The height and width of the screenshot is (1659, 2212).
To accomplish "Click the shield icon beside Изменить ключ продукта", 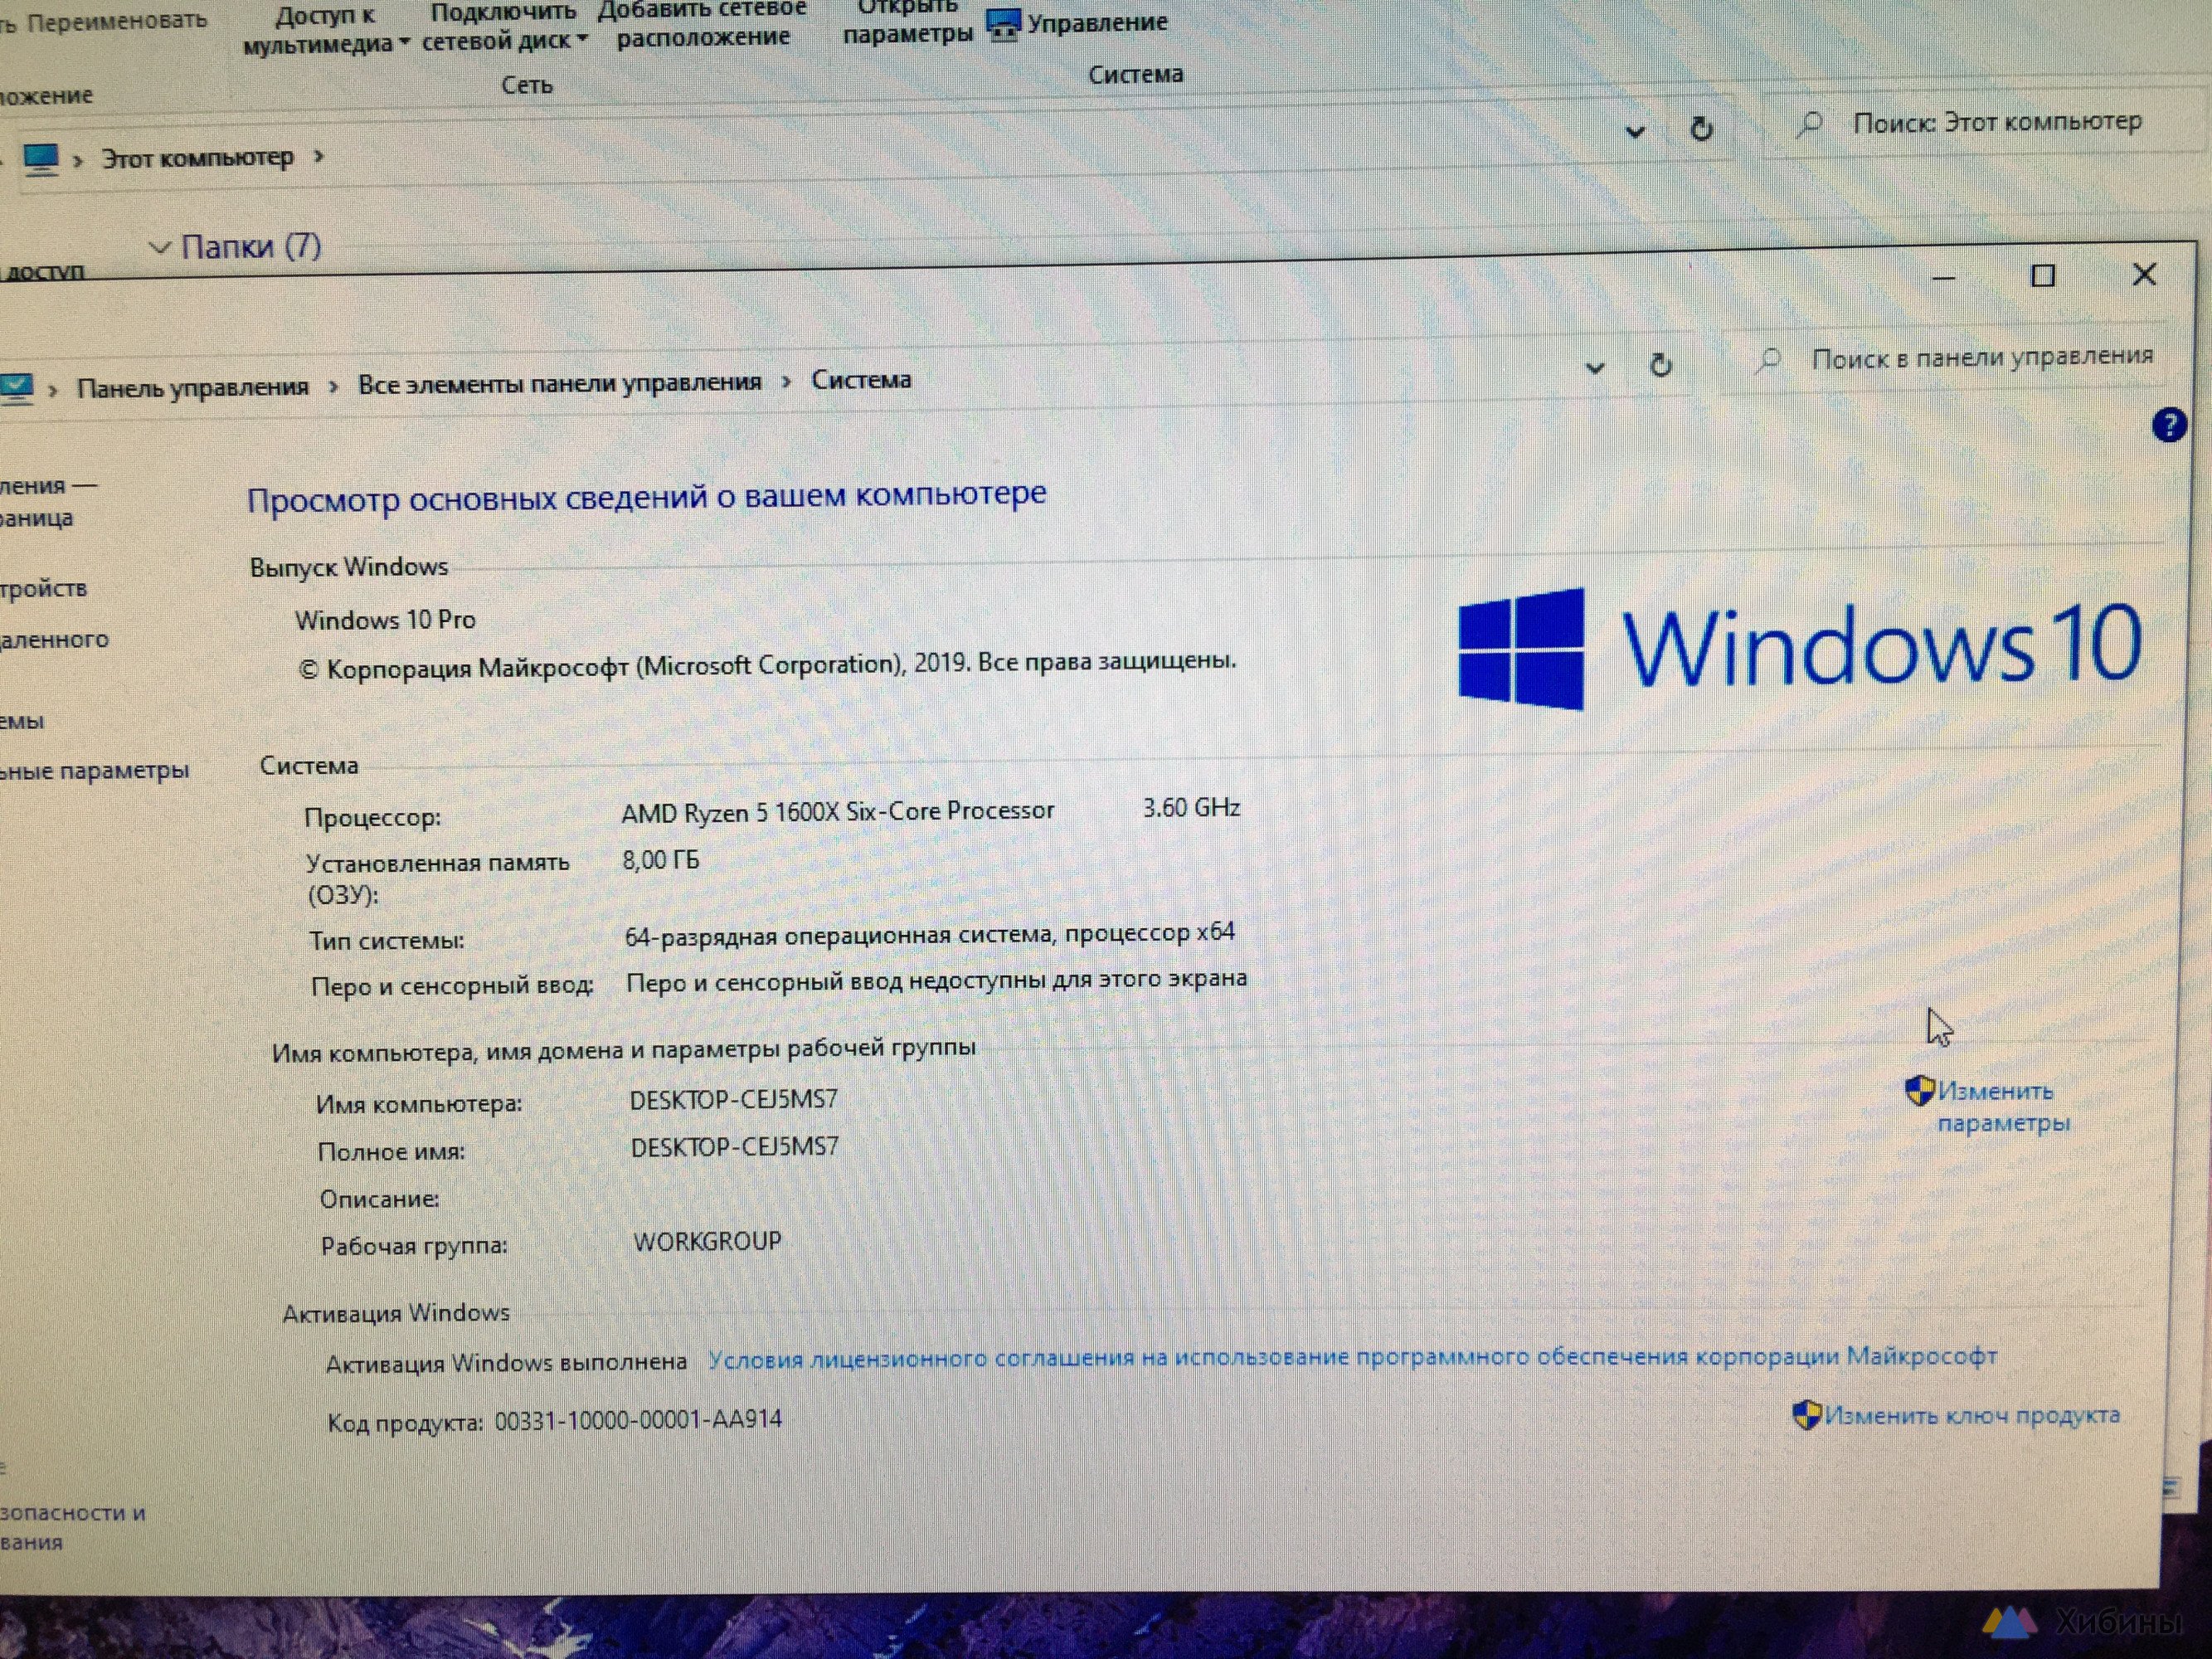I will 1806,1415.
